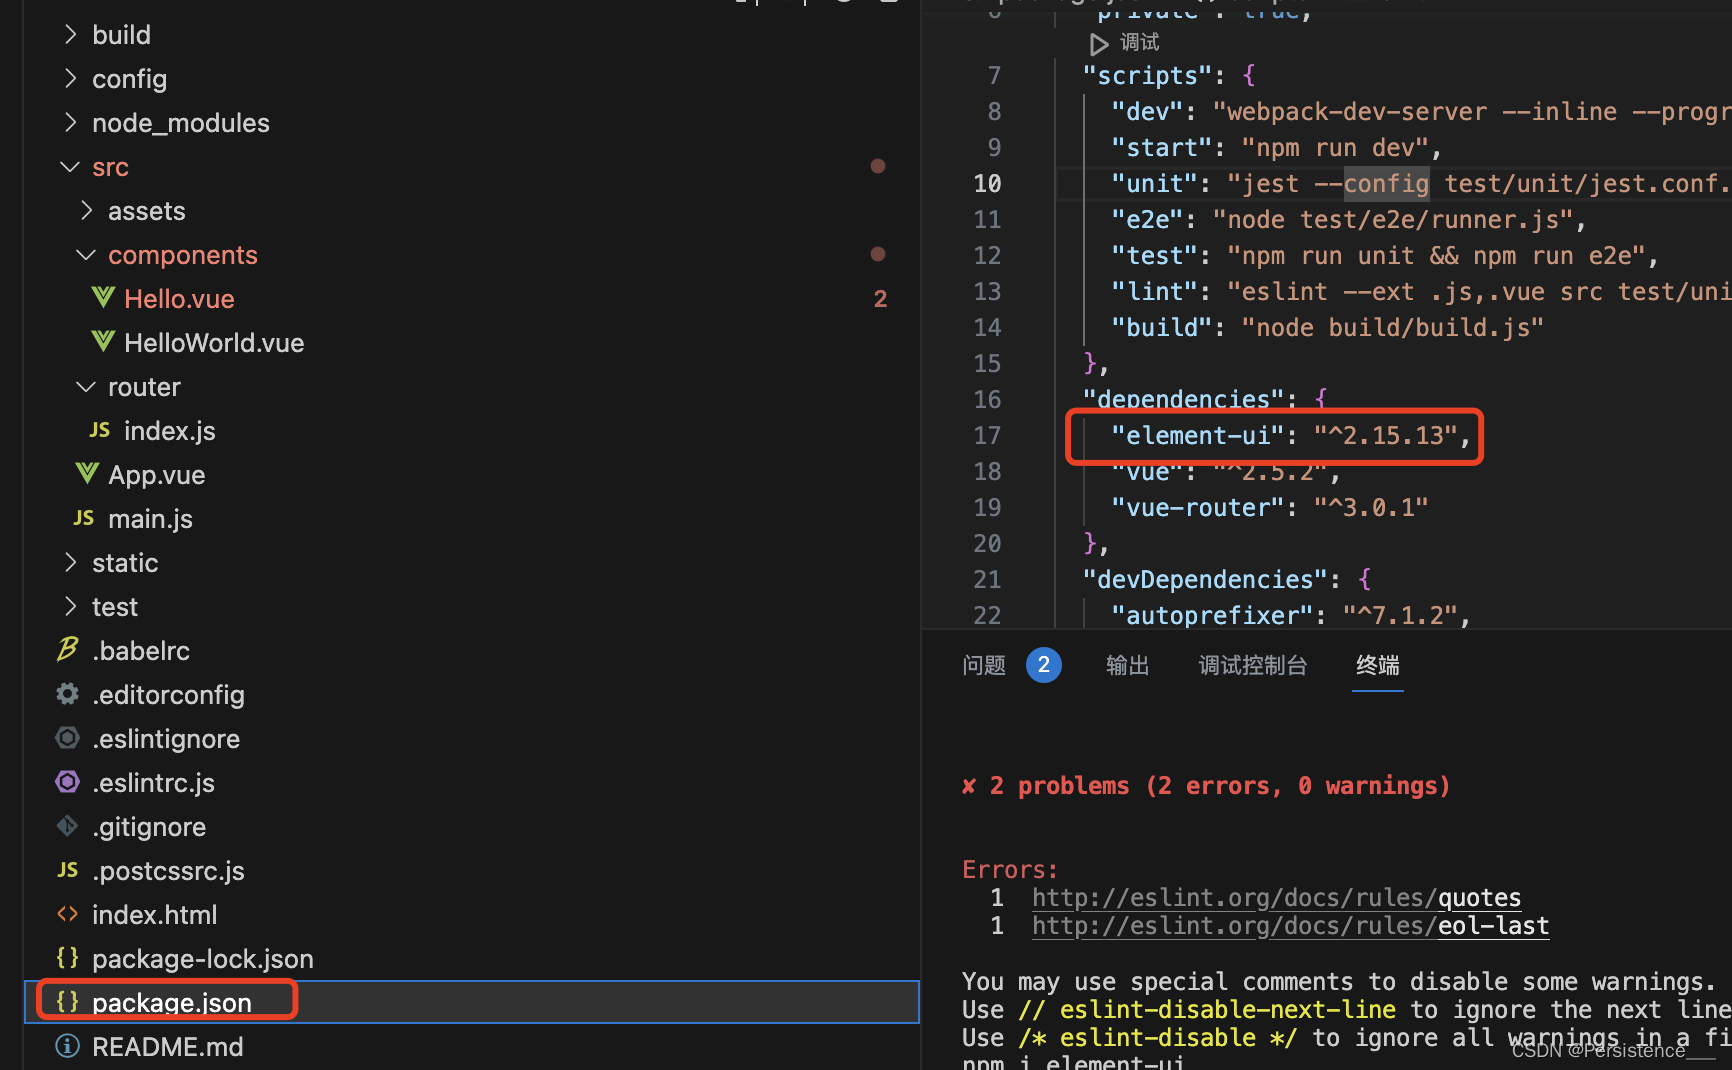The image size is (1732, 1070).
Task: Click the Vue icon of HelloWorld.vue
Action: (103, 342)
